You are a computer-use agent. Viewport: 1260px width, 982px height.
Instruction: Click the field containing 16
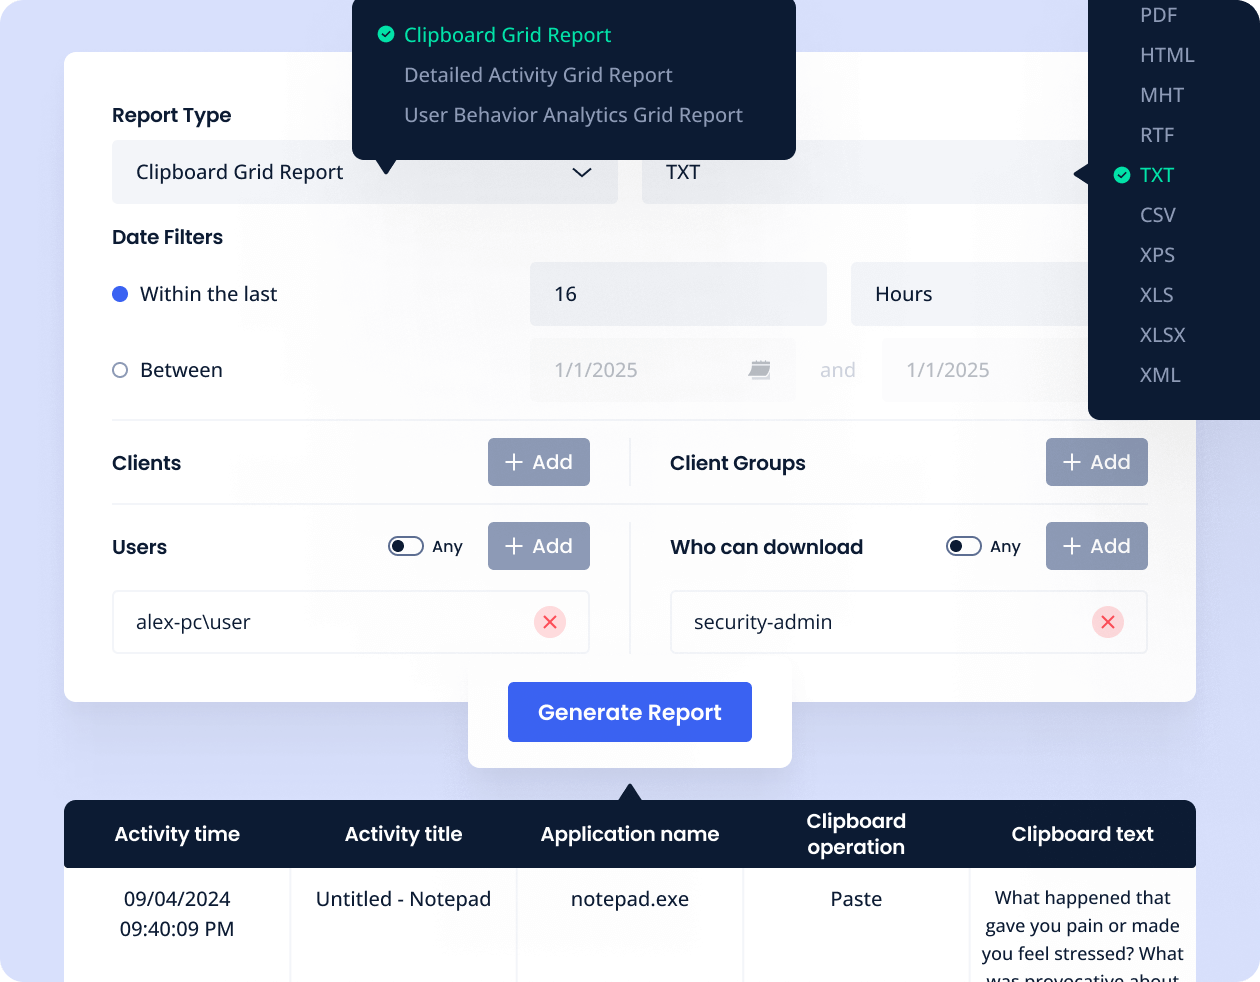pyautogui.click(x=678, y=294)
